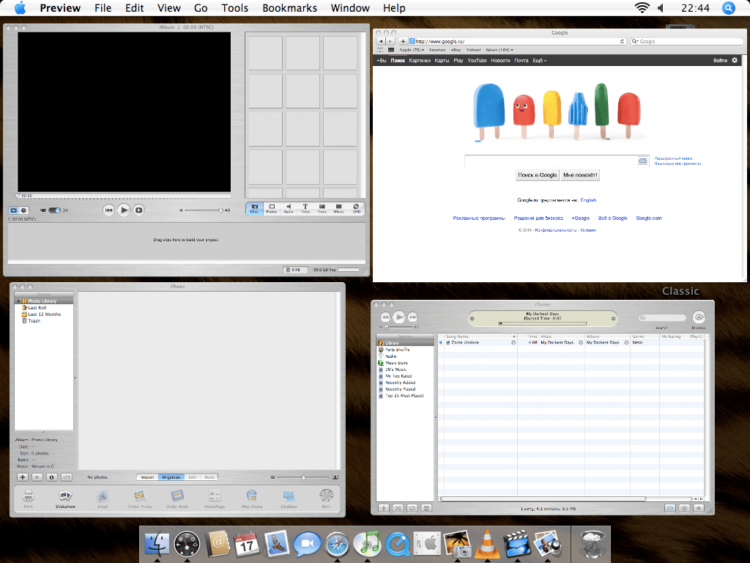Open the Photos pane in iMovie
This screenshot has width=750, height=563.
(x=271, y=209)
